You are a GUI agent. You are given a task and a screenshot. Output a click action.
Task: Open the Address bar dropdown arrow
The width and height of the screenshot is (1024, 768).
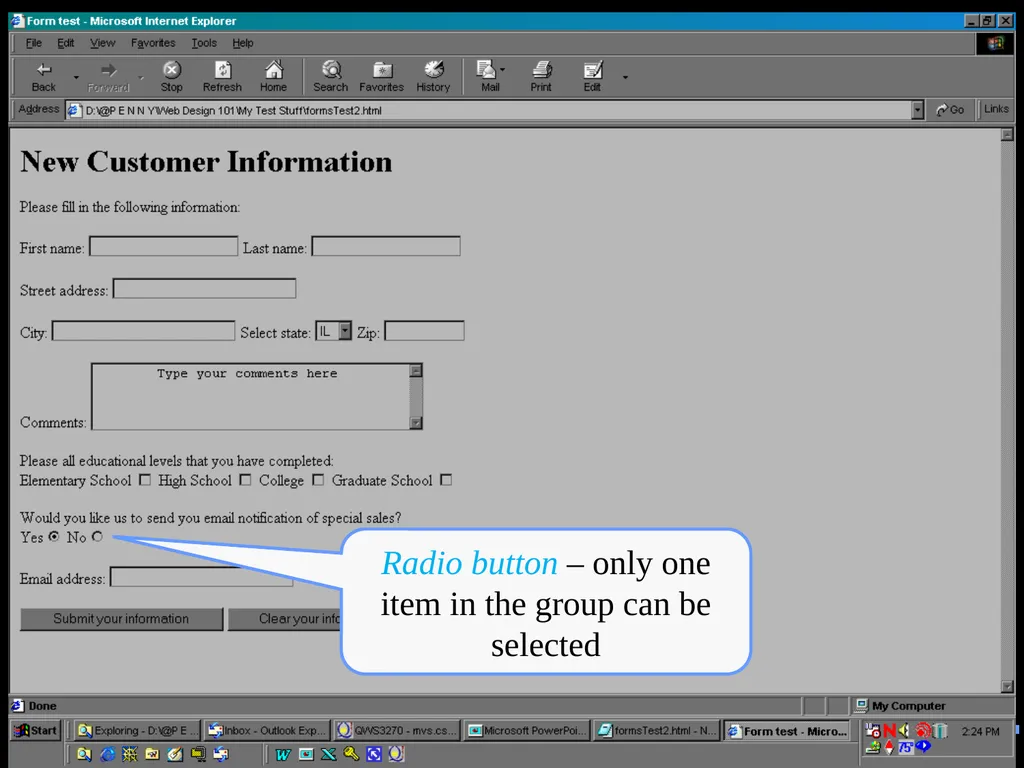917,110
